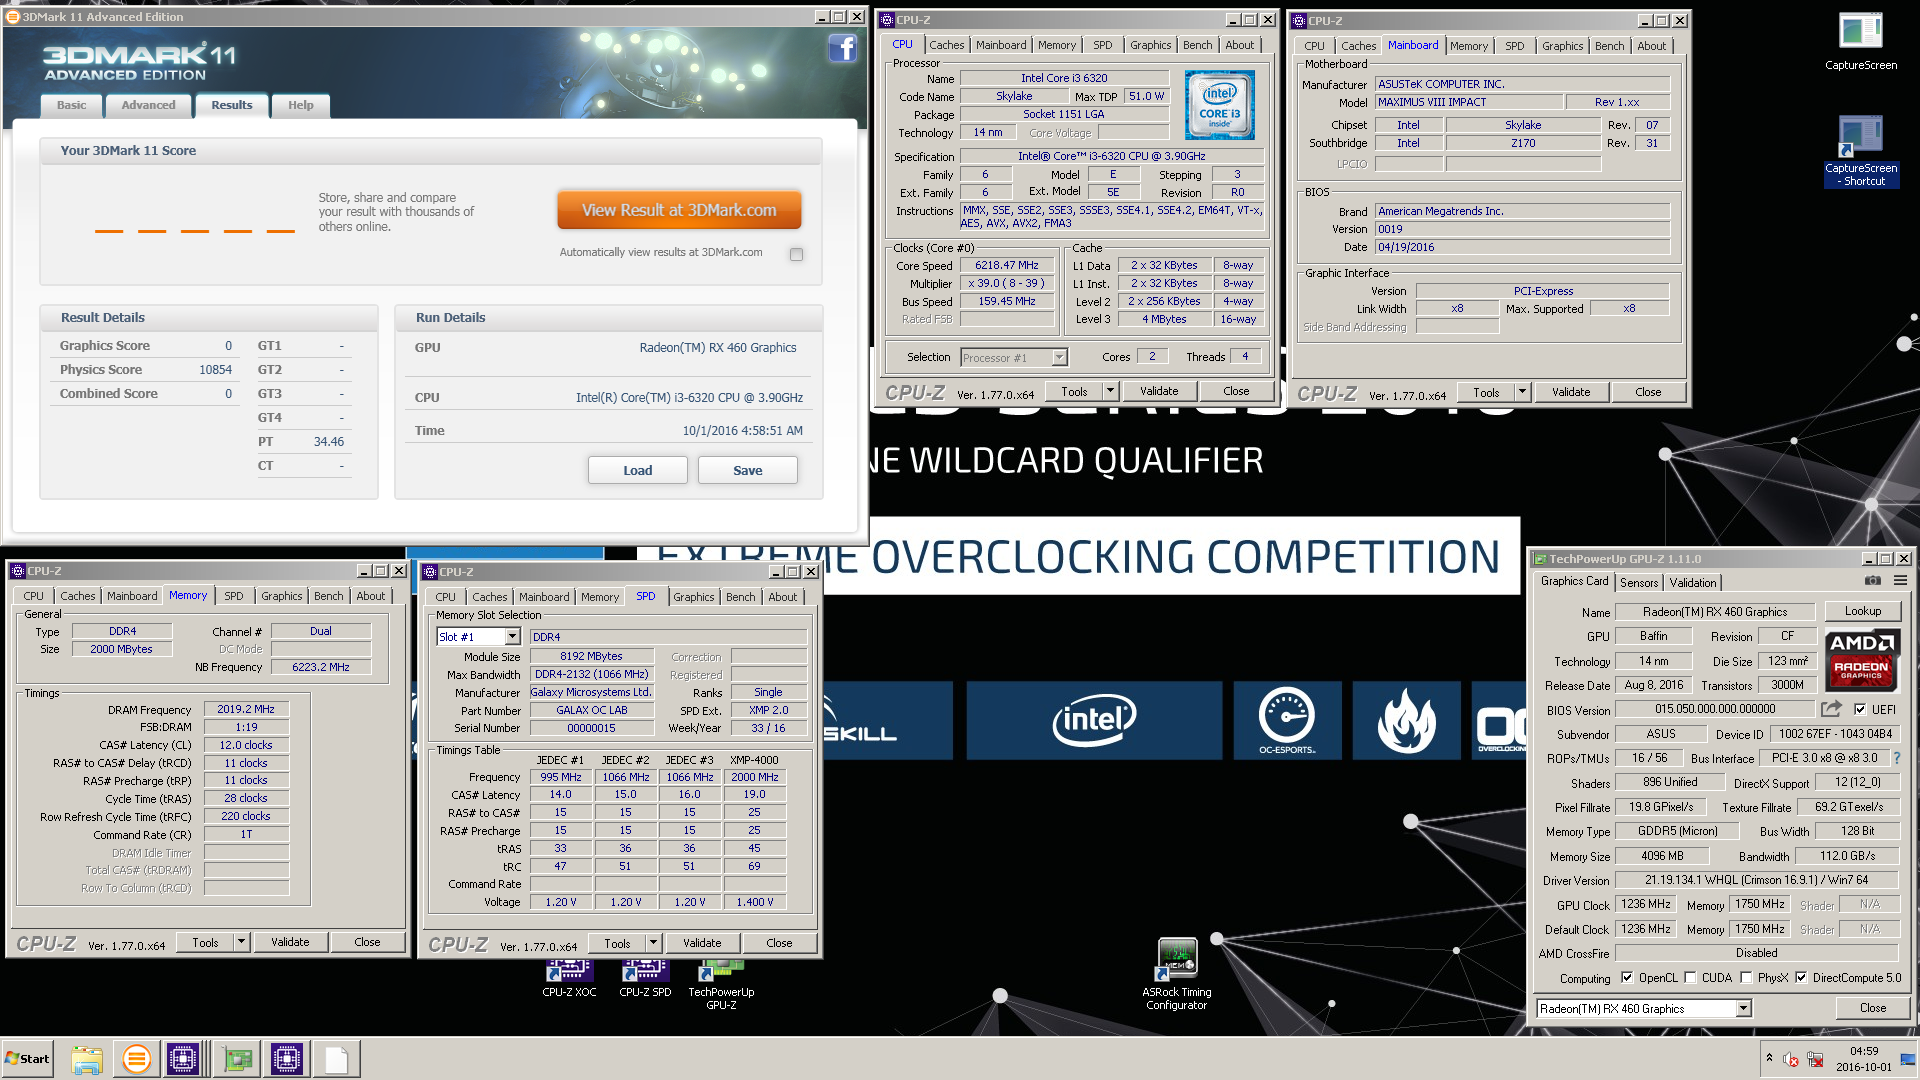This screenshot has height=1080, width=1920.
Task: Toggle the OpenCL checkbox
Action: 1627,977
